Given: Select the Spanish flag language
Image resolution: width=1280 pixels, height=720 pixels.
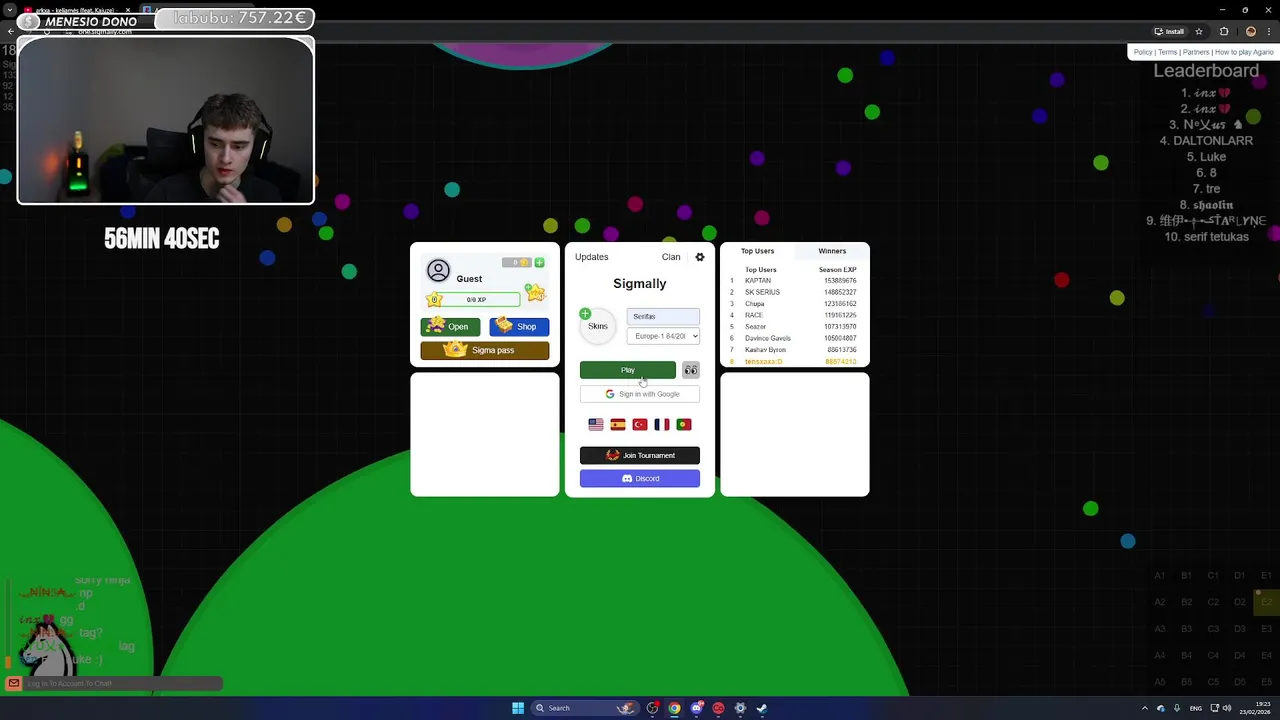Looking at the screenshot, I should tap(618, 424).
